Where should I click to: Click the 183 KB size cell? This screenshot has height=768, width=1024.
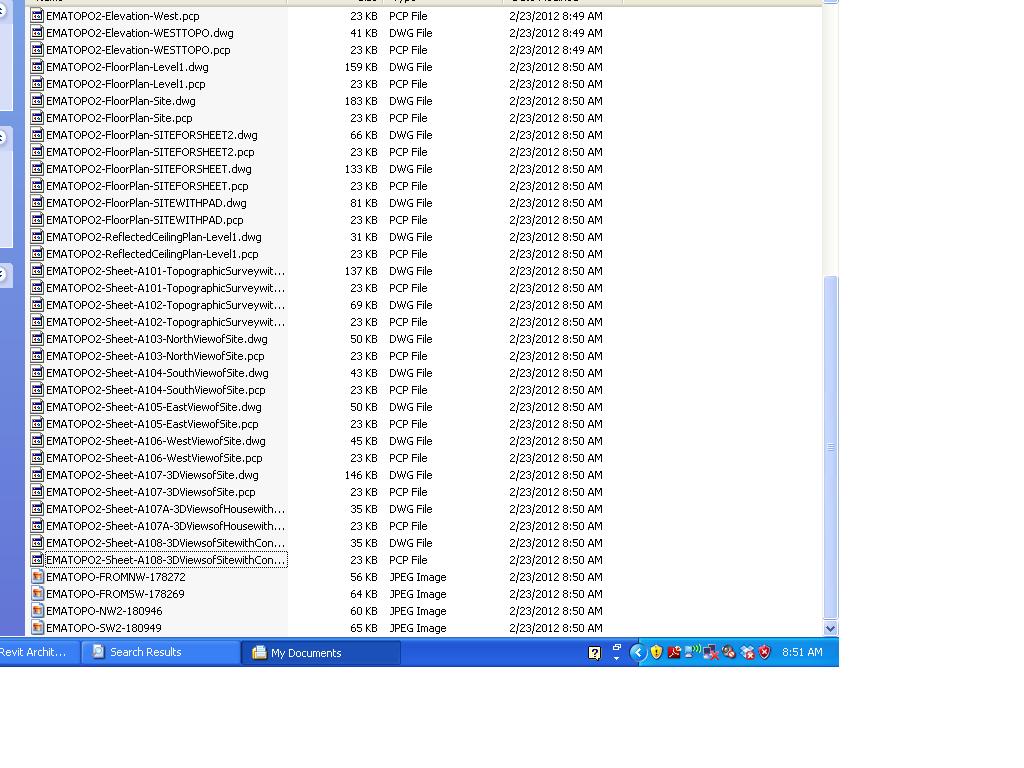(x=360, y=101)
